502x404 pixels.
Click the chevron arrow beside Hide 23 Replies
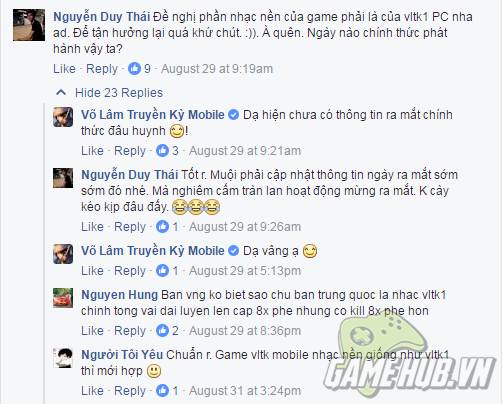[61, 92]
